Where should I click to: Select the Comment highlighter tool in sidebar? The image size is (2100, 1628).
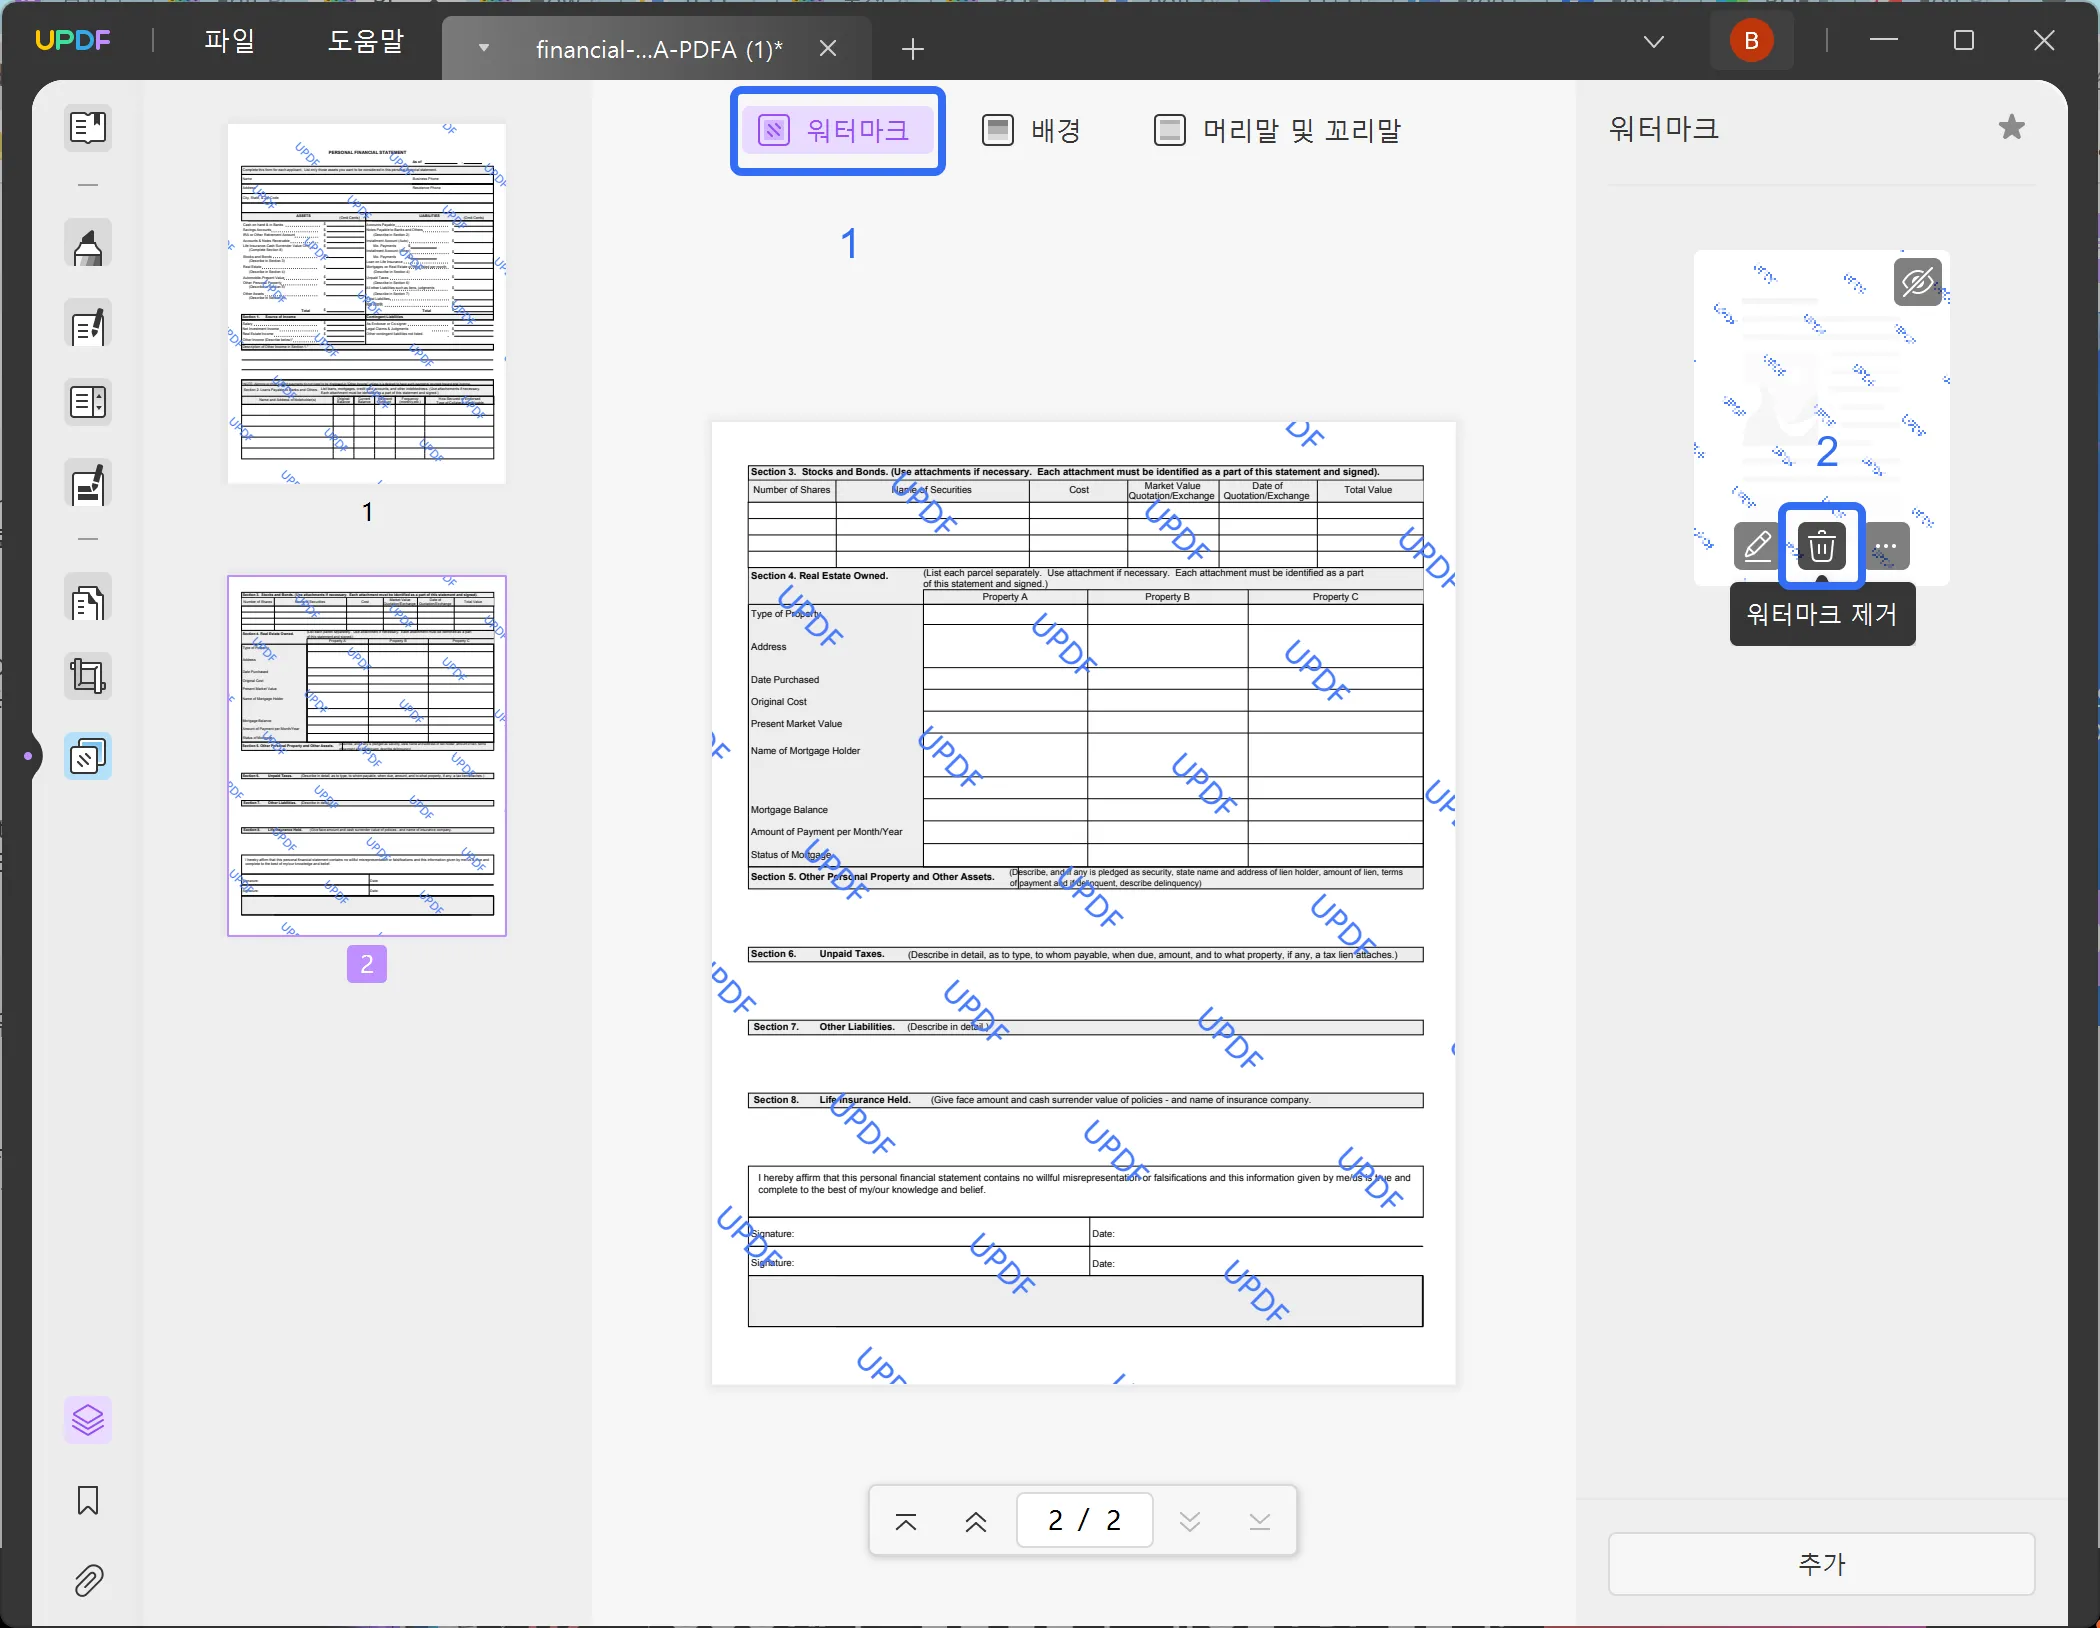point(88,244)
